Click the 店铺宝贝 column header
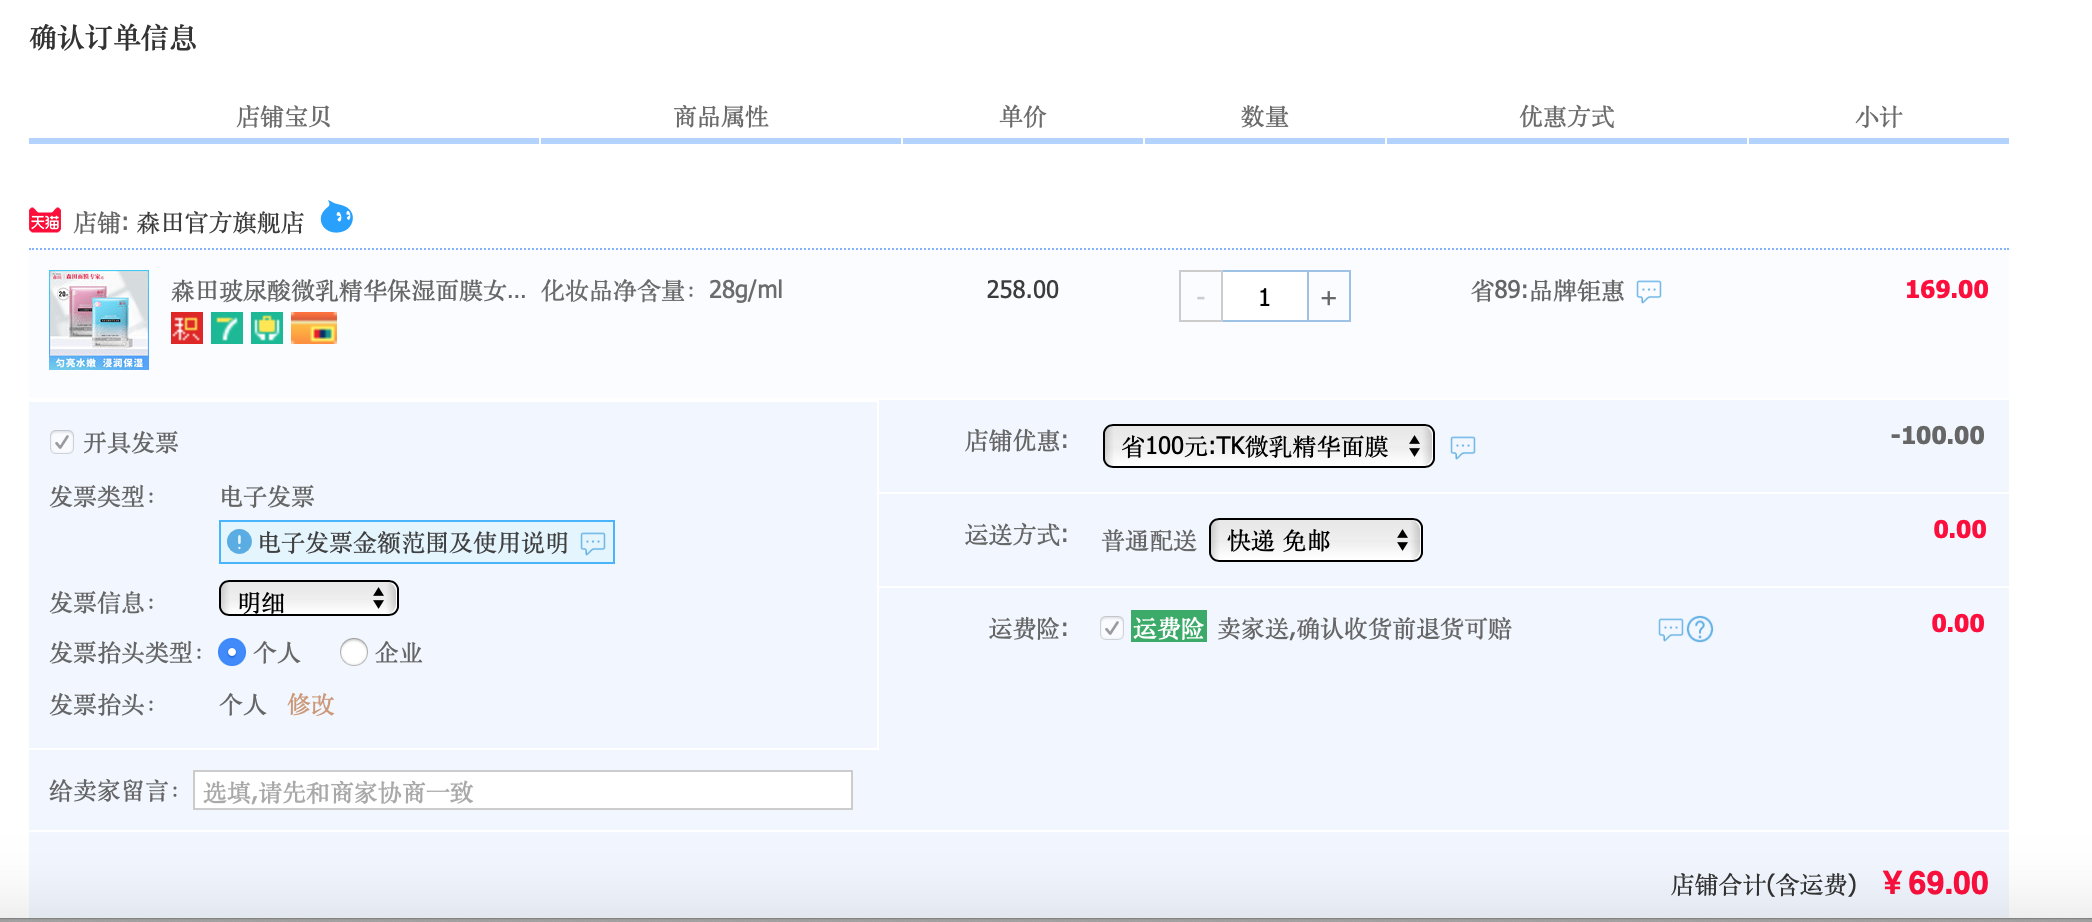The width and height of the screenshot is (2092, 922). pos(283,117)
